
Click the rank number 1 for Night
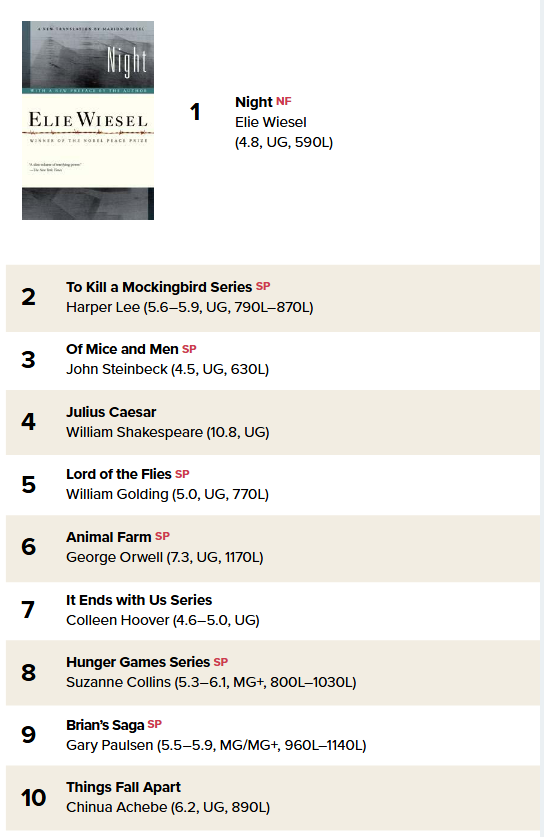point(195,112)
